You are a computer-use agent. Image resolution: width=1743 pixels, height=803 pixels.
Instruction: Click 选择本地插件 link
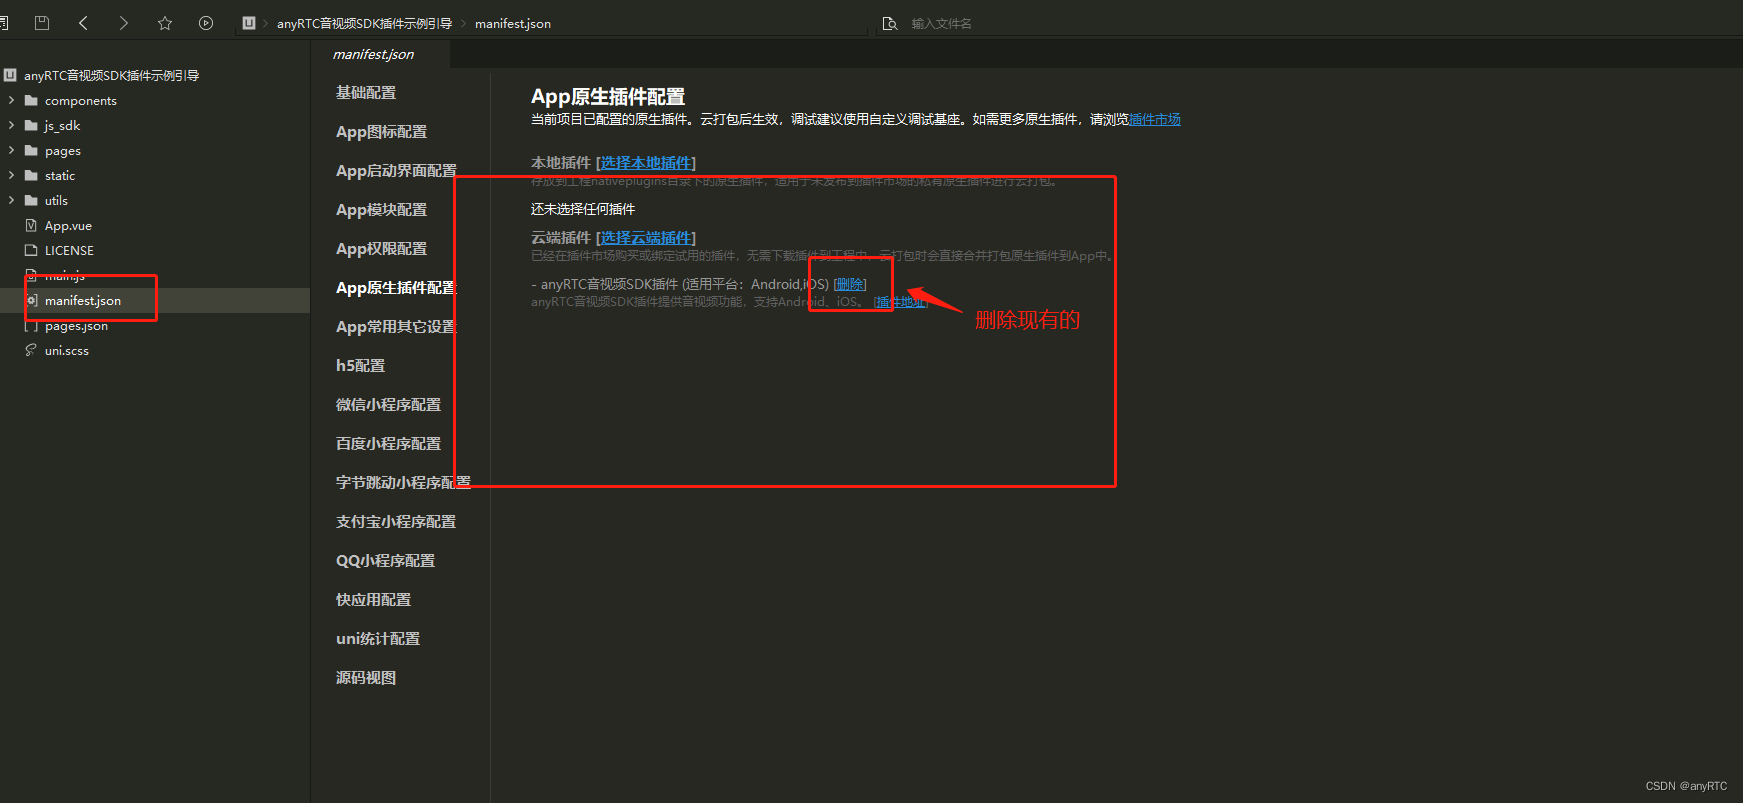click(646, 162)
